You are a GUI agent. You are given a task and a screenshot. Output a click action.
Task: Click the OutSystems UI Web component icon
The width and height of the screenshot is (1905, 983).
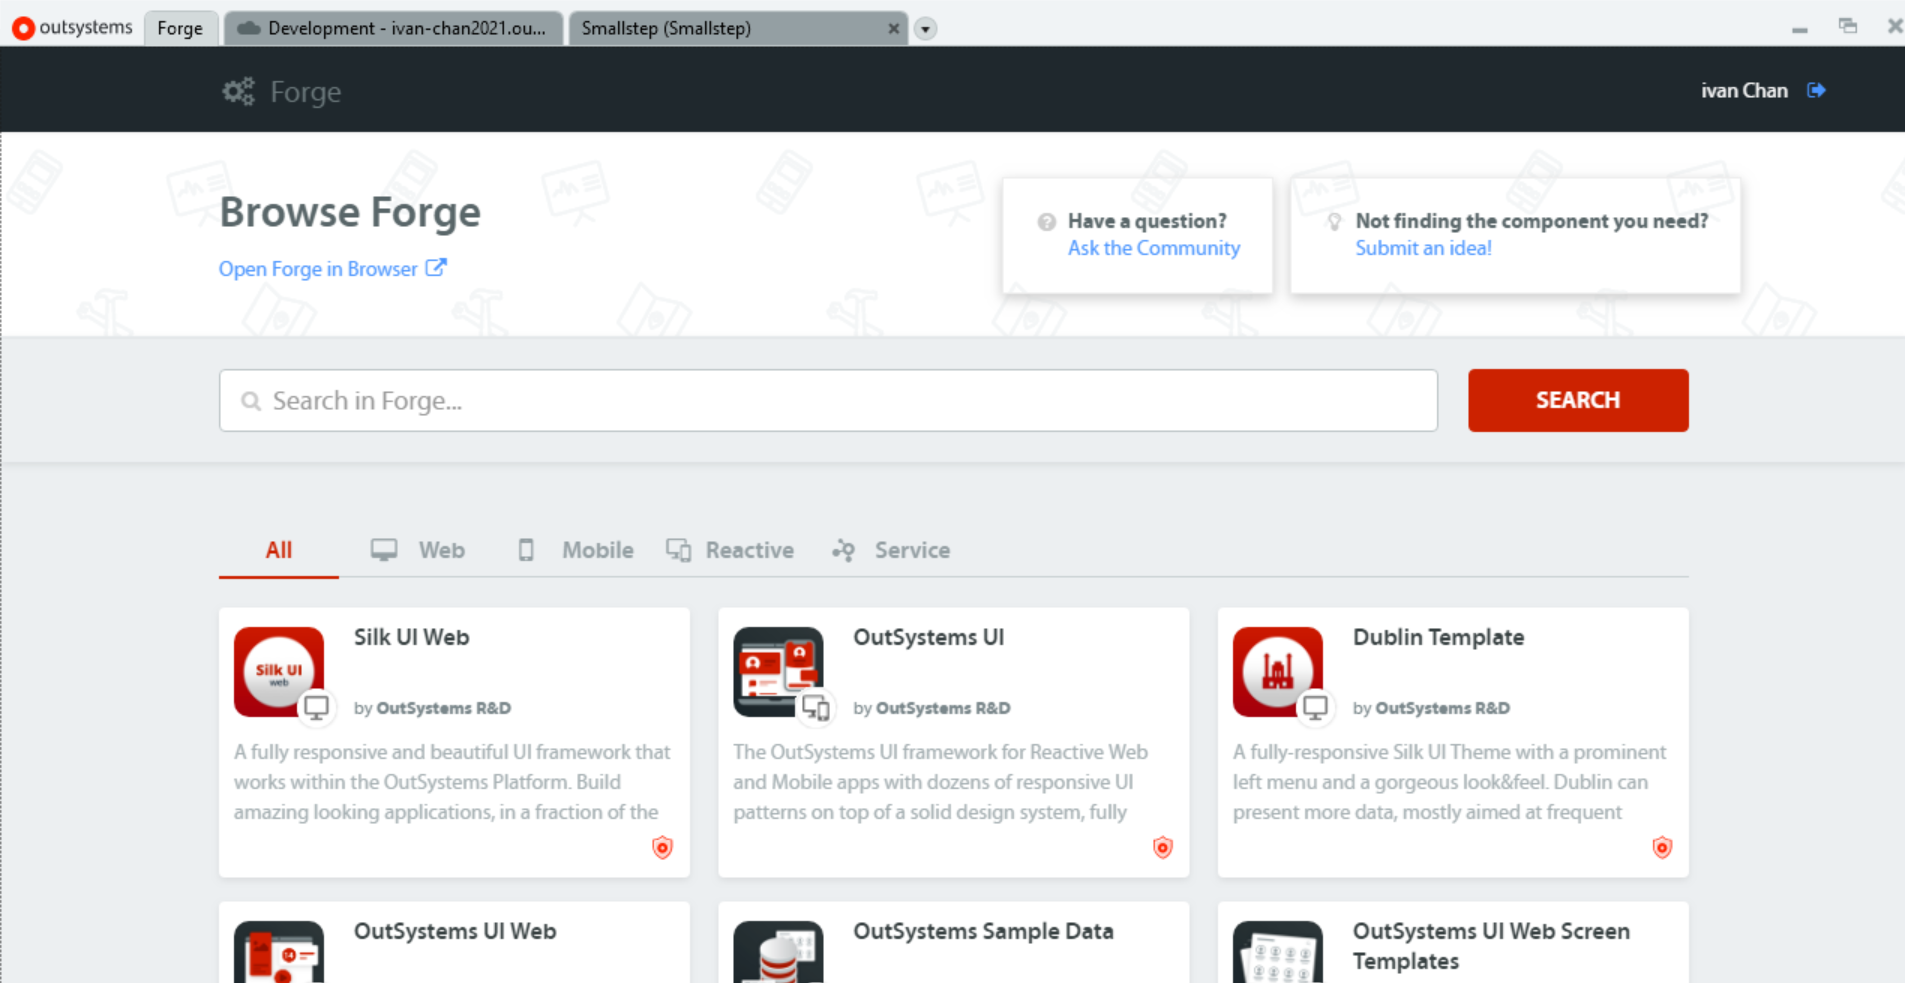tap(279, 952)
